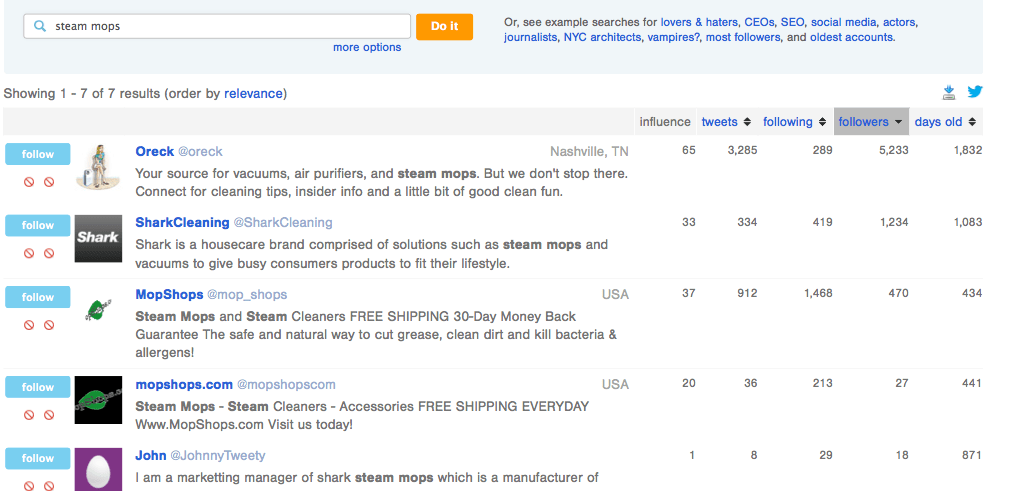The height and width of the screenshot is (491, 1028).
Task: Open actors example search
Action: tap(899, 22)
